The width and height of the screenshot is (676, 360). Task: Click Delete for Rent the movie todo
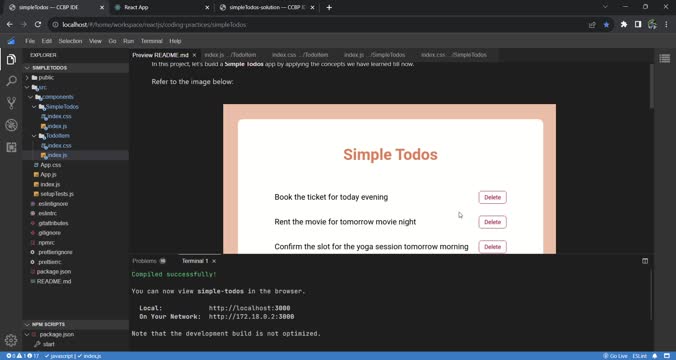(492, 222)
